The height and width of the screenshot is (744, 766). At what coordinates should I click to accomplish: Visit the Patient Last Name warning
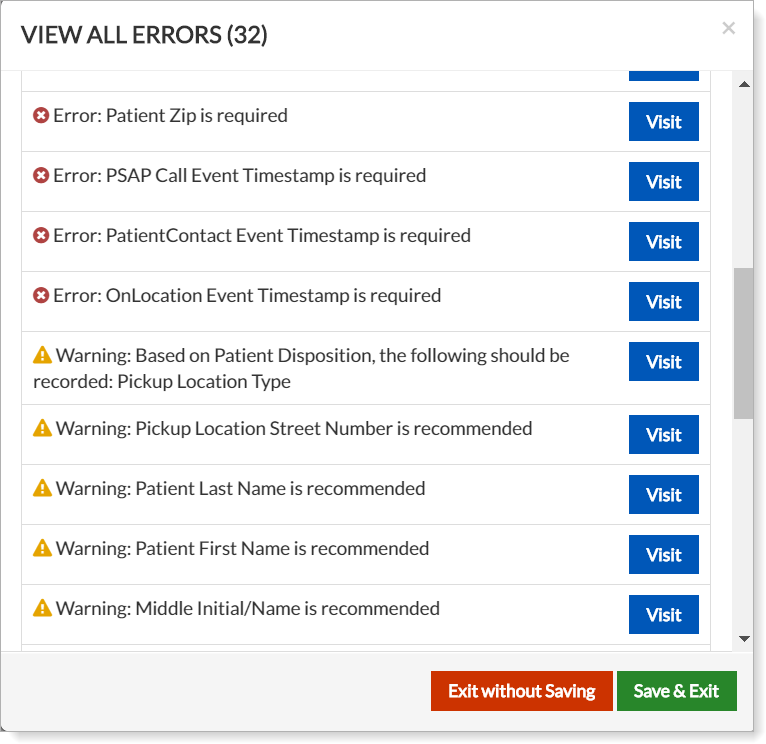tap(663, 495)
